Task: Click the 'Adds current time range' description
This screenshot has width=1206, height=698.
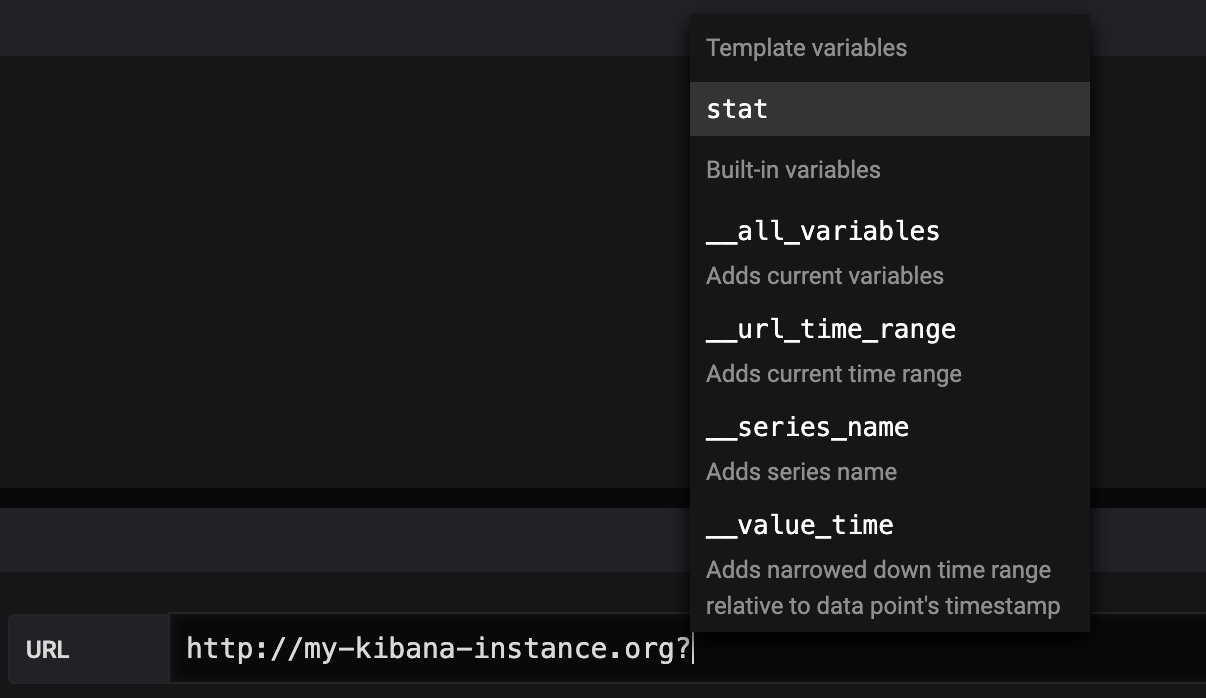Action: (833, 374)
